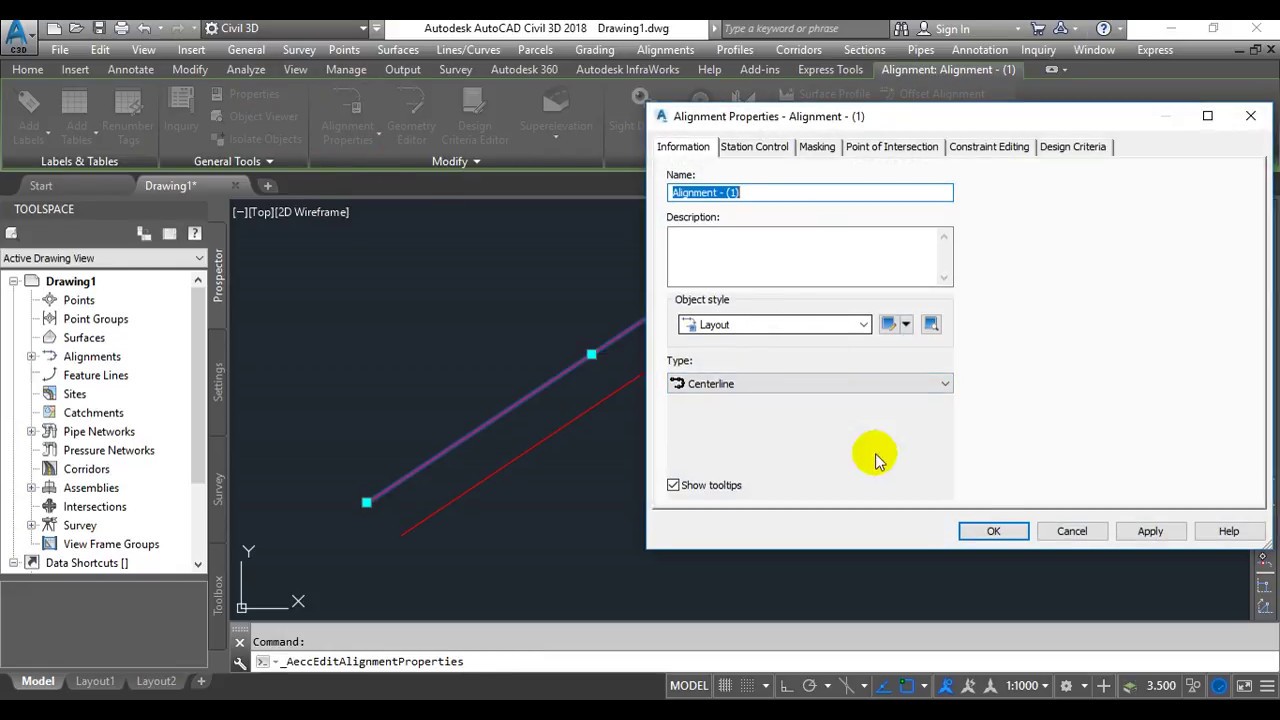
Task: Toggle 2D object snap in status bar
Action: [907, 686]
